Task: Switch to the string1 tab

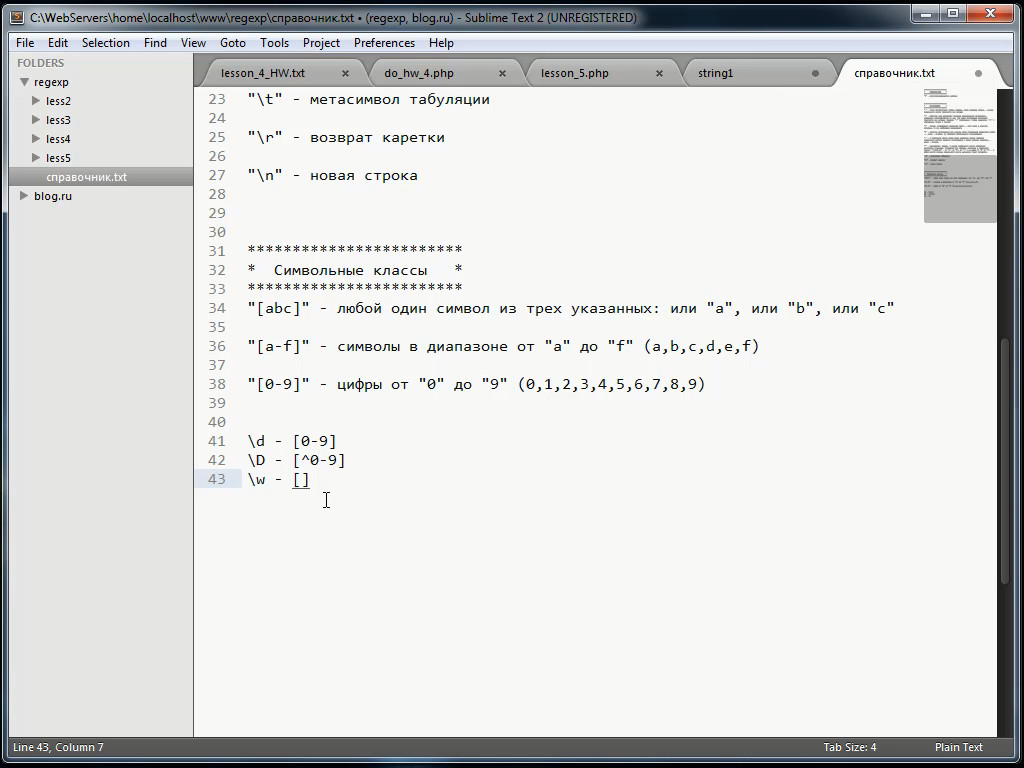Action: [x=715, y=73]
